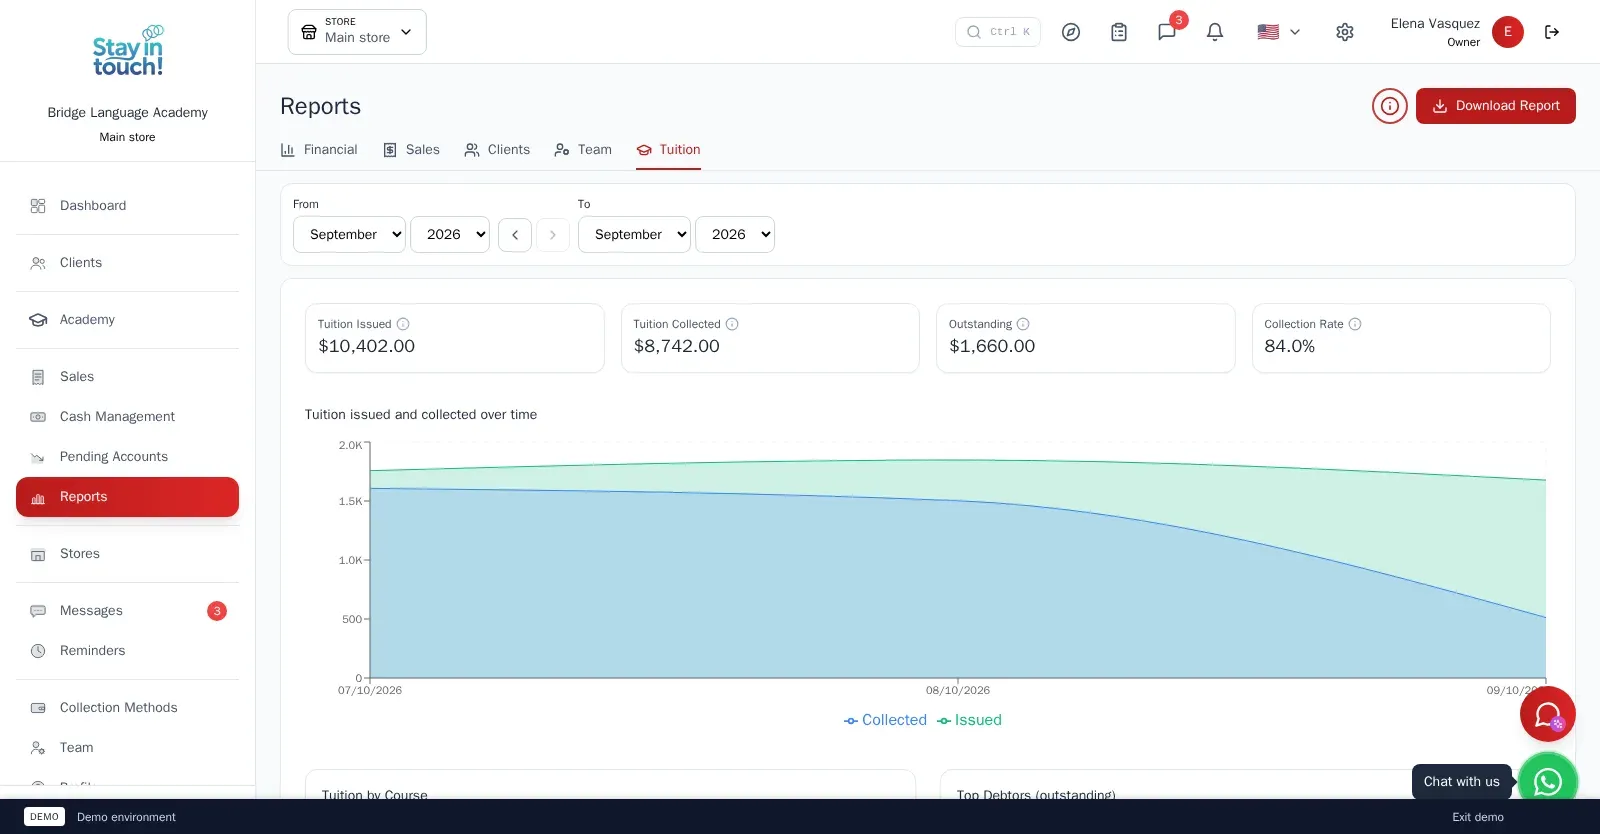
Task: Go to previous month with left chevron
Action: 515,235
